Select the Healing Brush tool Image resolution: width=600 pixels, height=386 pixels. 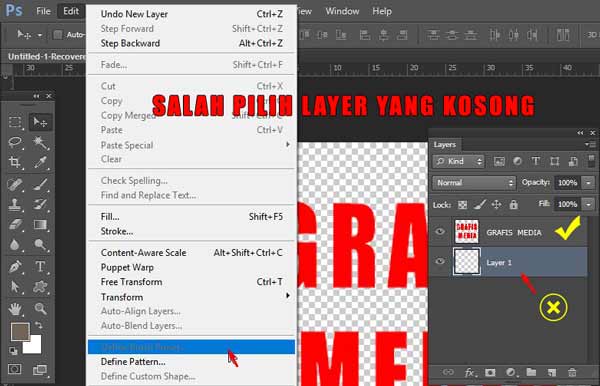coord(15,184)
